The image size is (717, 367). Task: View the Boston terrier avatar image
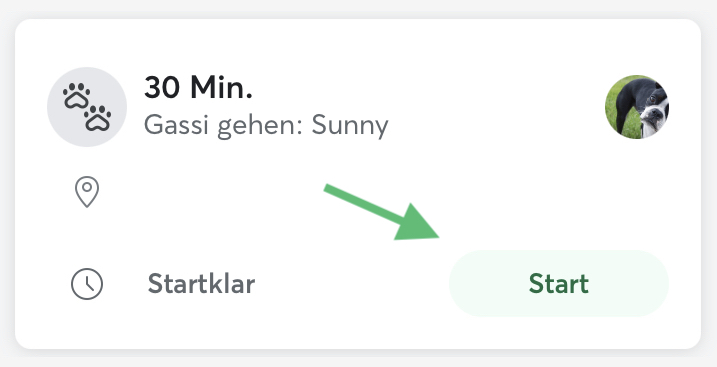[637, 107]
